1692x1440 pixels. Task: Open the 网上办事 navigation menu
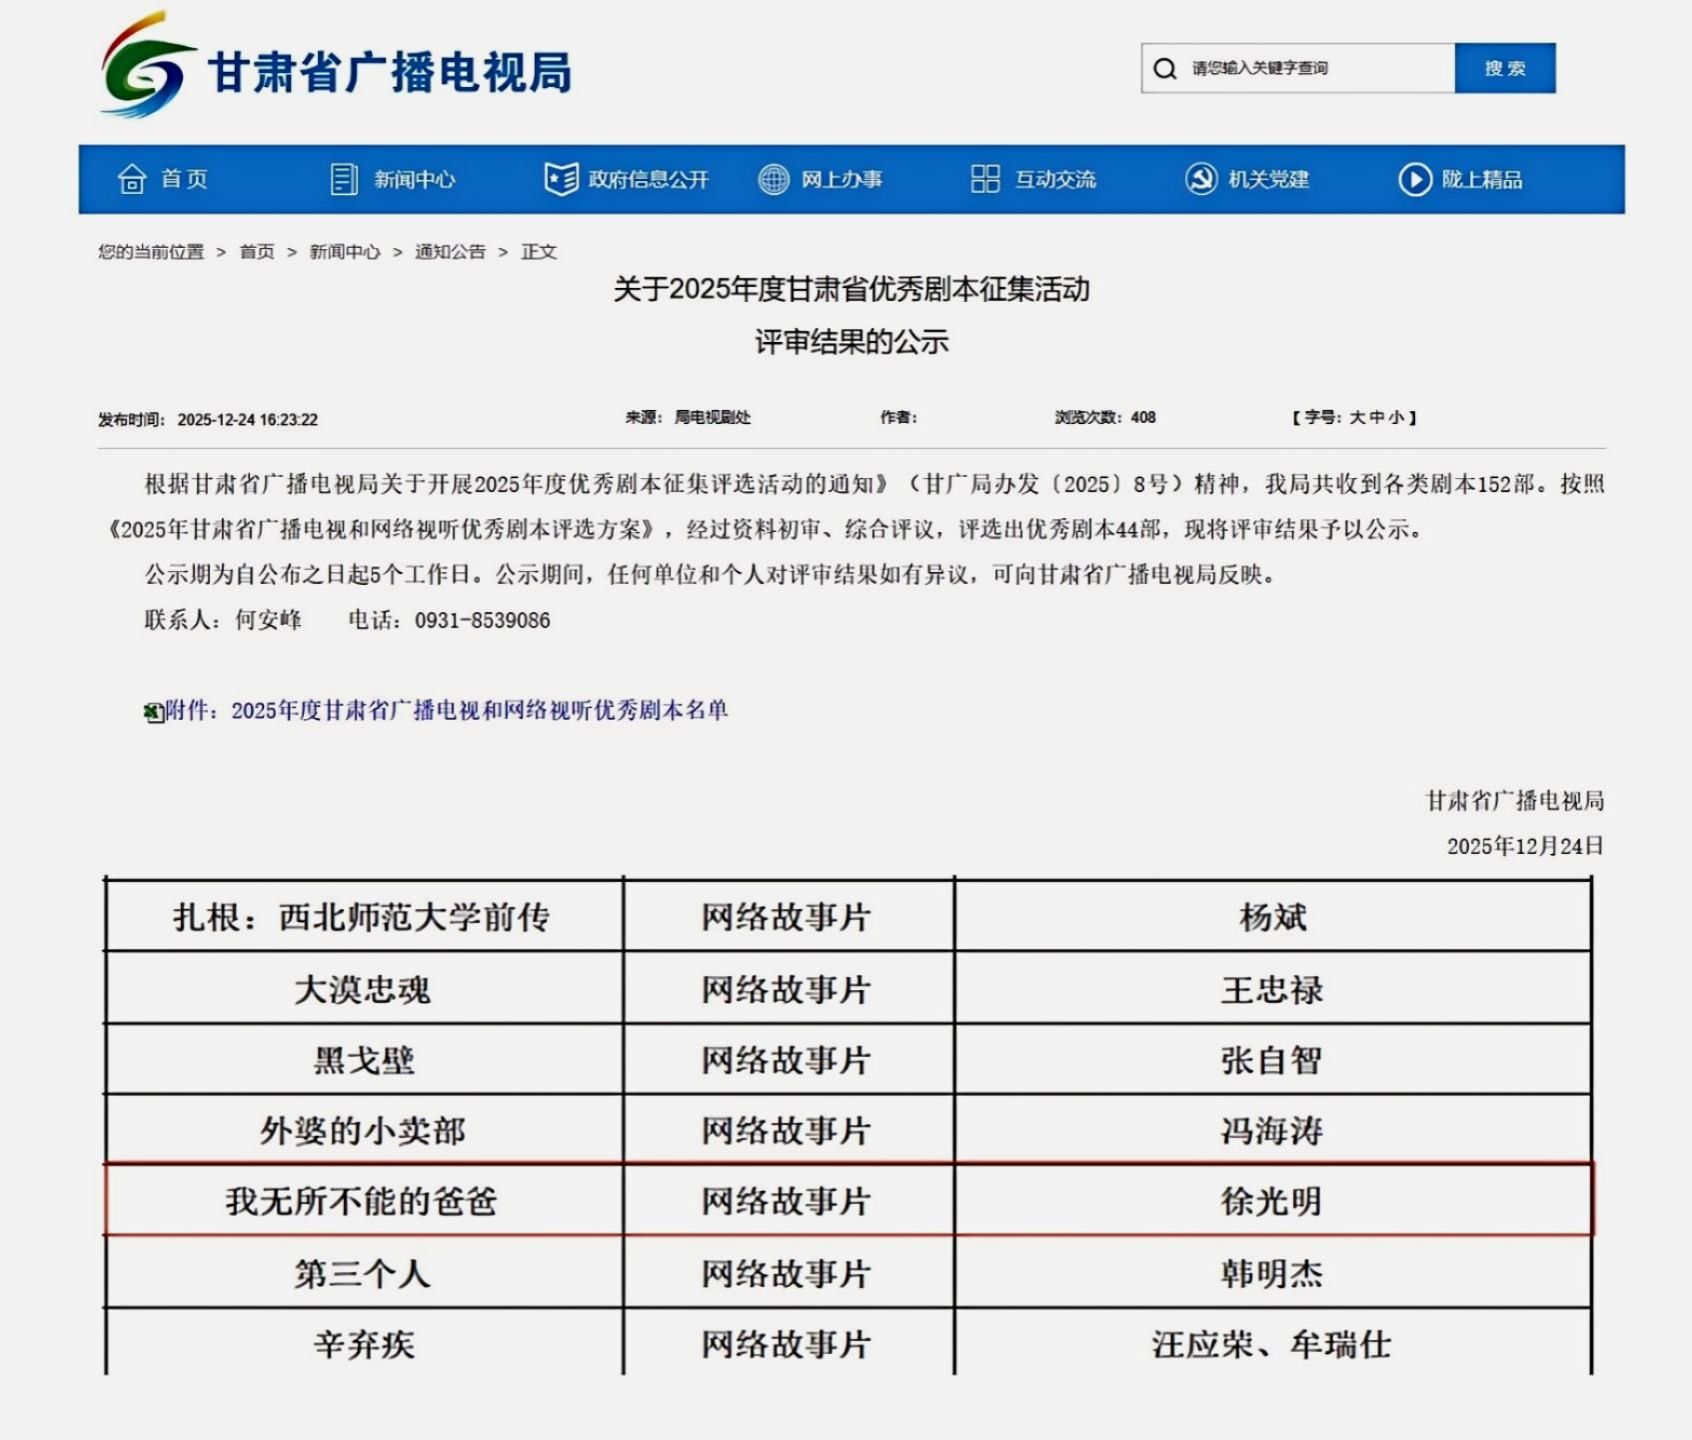pyautogui.click(x=841, y=179)
